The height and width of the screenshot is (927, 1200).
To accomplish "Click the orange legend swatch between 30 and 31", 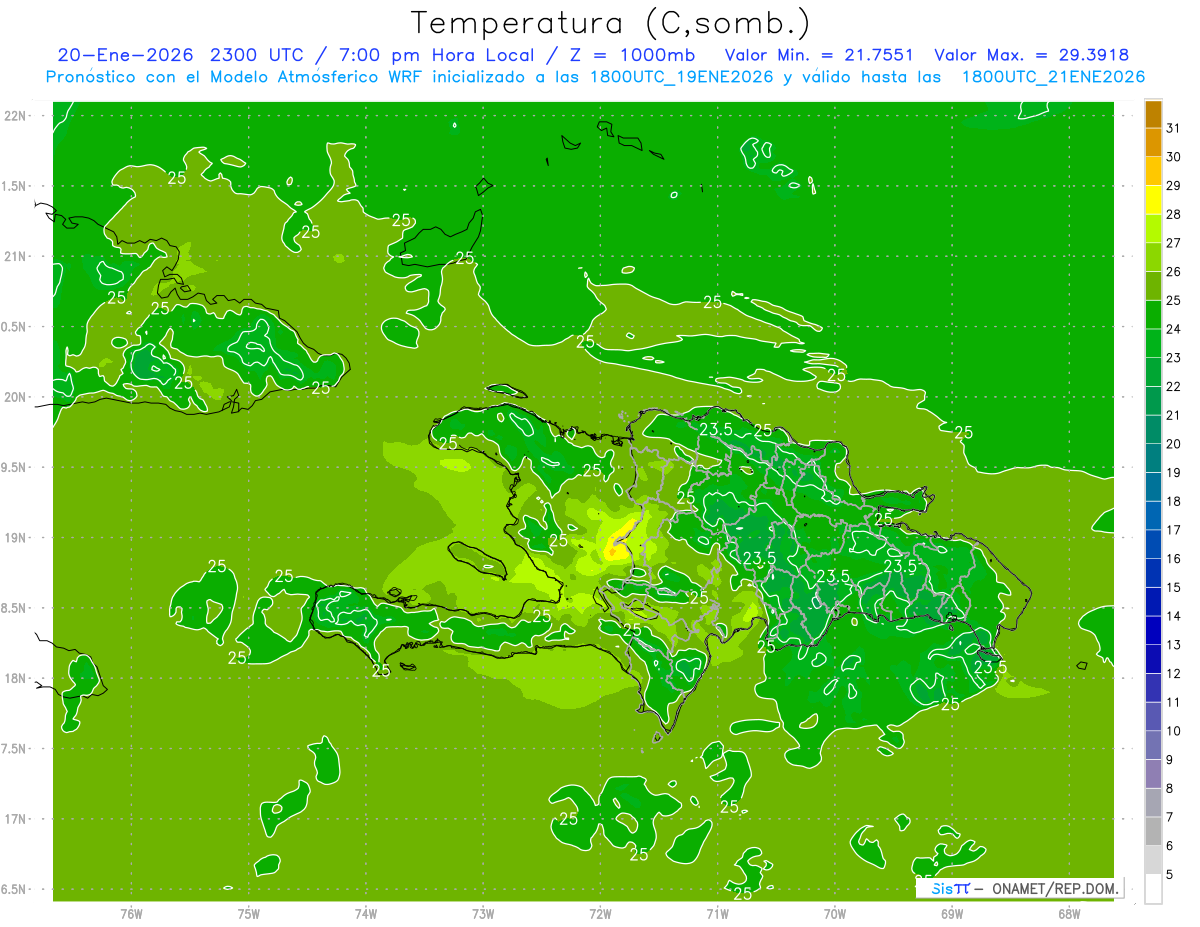I will [1153, 142].
